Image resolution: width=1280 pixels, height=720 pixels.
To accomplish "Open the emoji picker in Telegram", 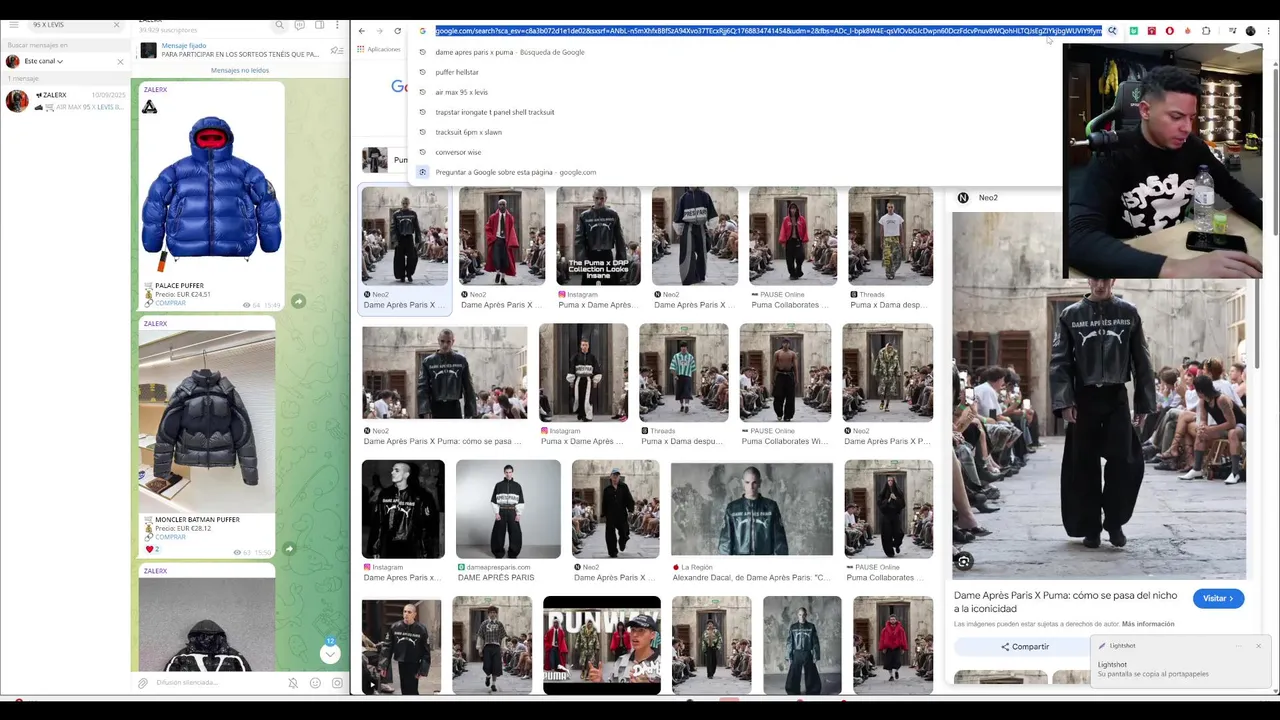I will pos(315,683).
